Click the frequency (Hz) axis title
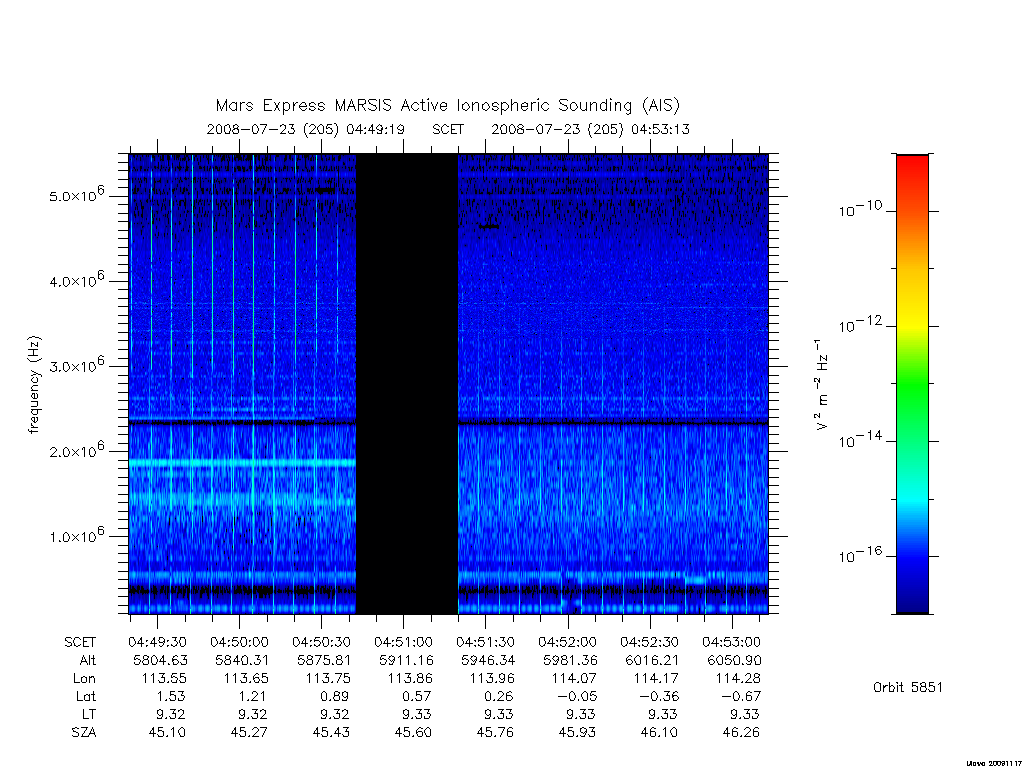This screenshot has height=768, width=1024. [x=34, y=385]
